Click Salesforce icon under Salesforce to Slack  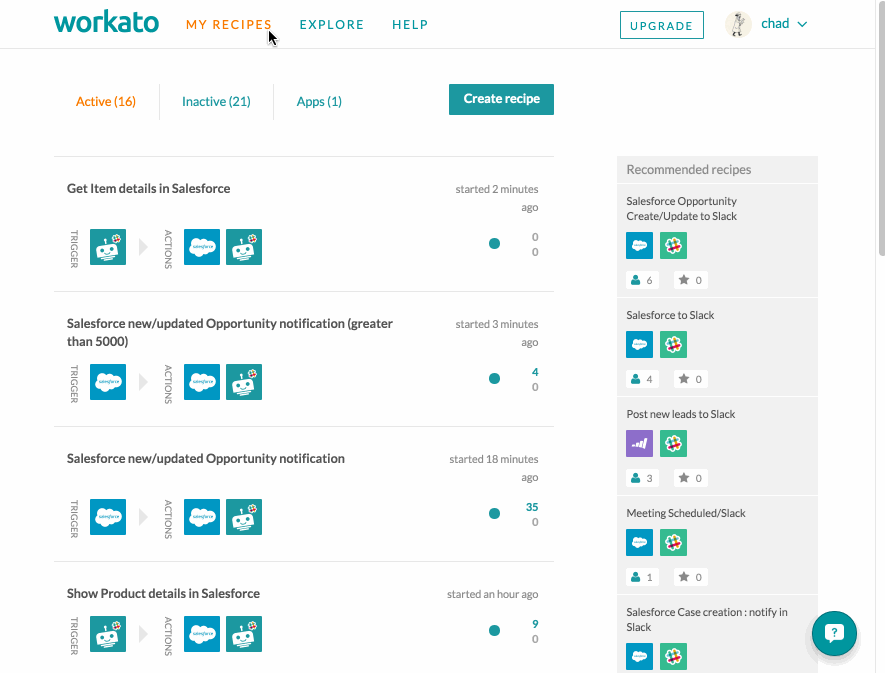pyautogui.click(x=639, y=344)
